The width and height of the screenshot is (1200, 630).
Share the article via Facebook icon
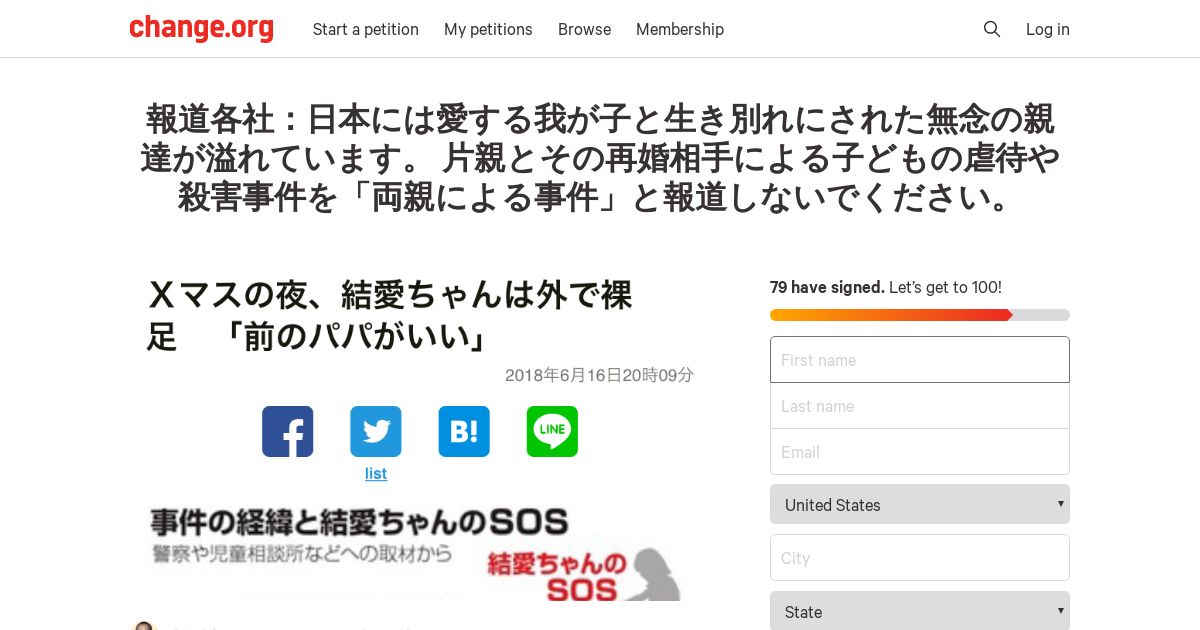pos(288,432)
